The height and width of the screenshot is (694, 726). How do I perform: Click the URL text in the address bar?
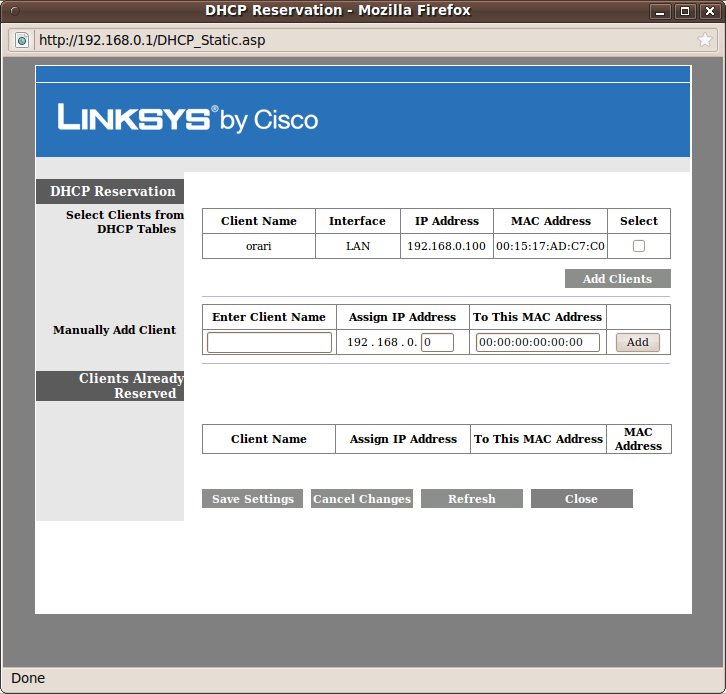click(x=152, y=41)
